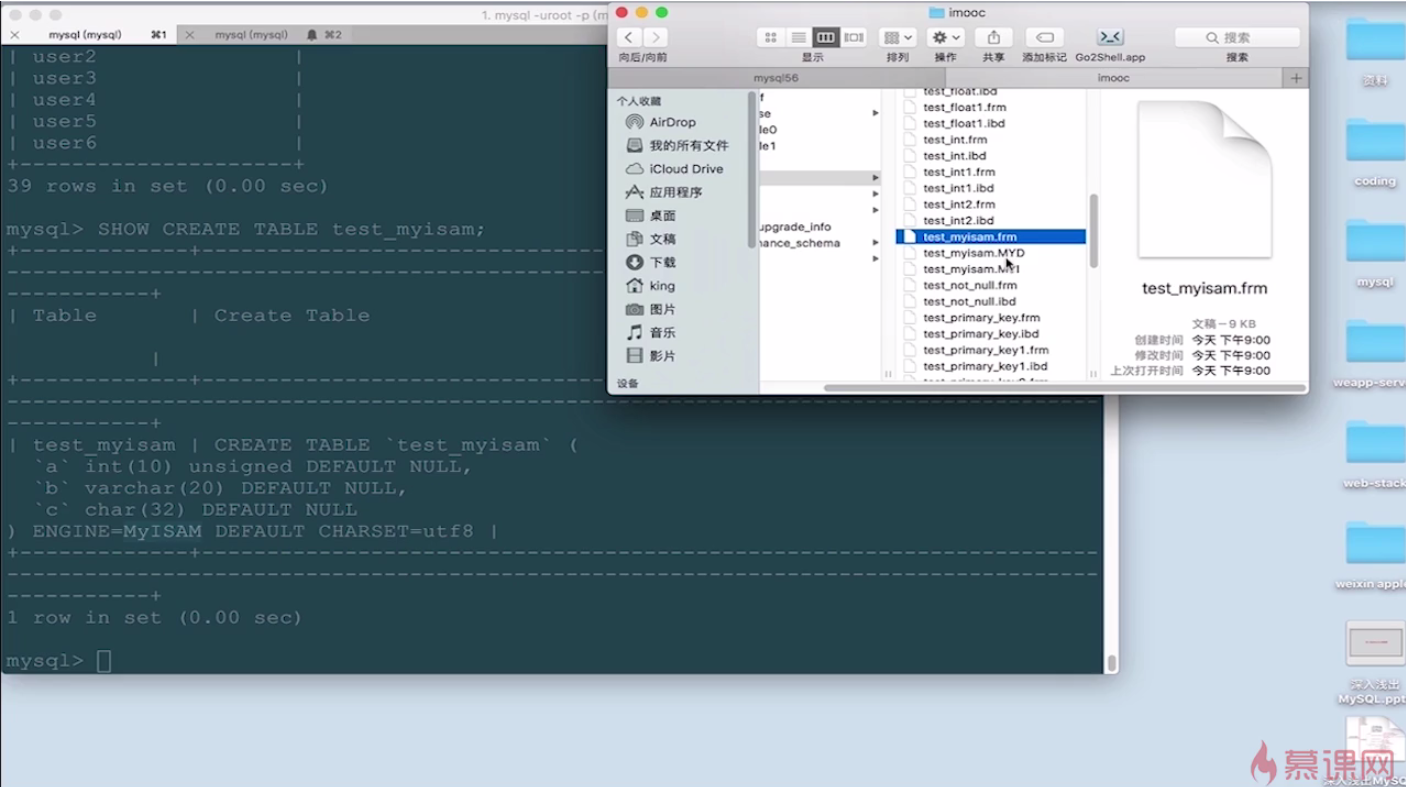Image resolution: width=1406 pixels, height=787 pixels.
Task: Switch to the imooc Finder tab
Action: pos(1113,77)
